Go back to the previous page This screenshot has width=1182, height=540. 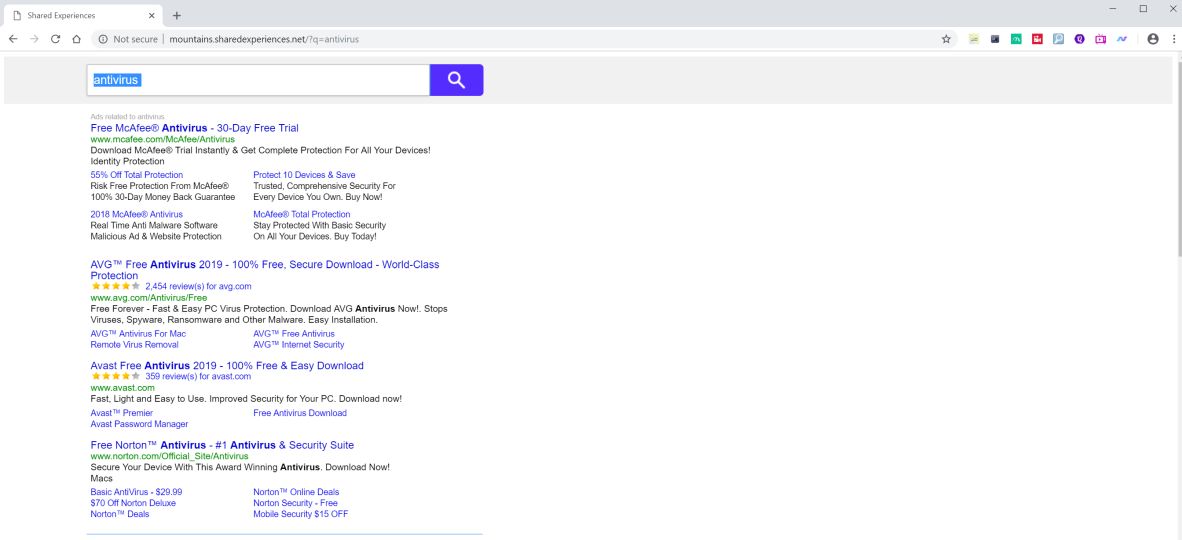pos(13,39)
